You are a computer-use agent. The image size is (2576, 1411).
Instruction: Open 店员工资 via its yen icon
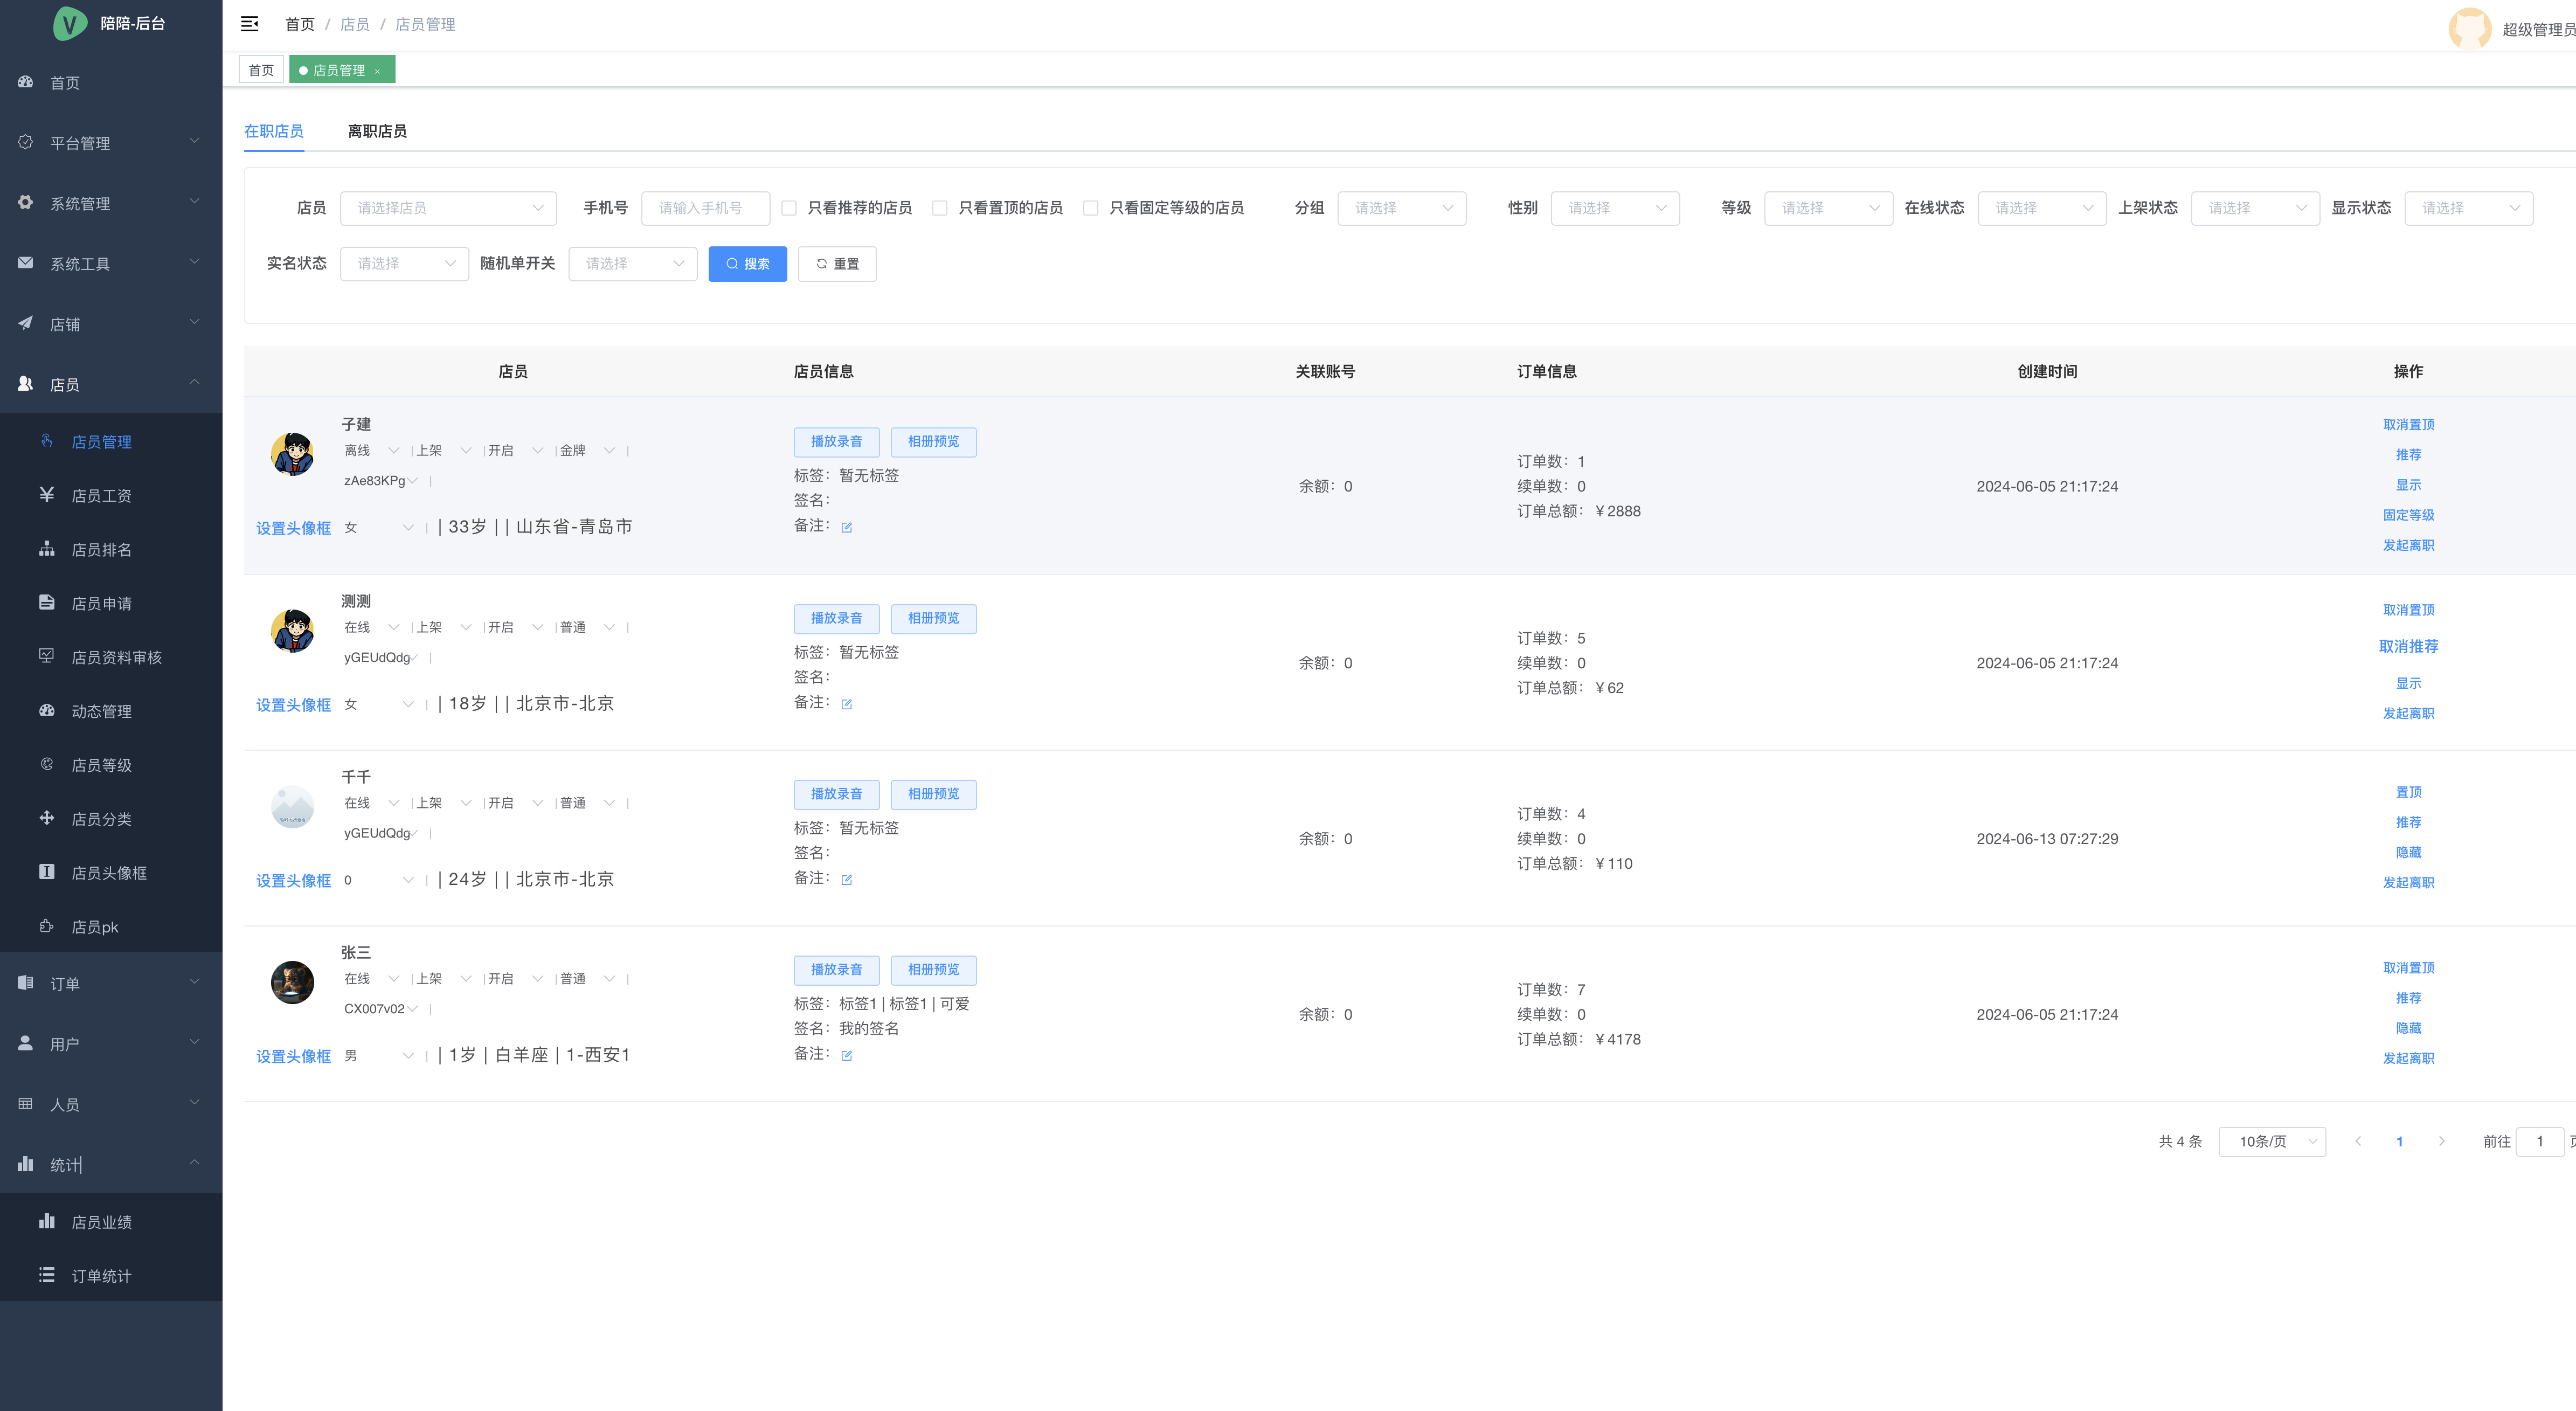(46, 494)
